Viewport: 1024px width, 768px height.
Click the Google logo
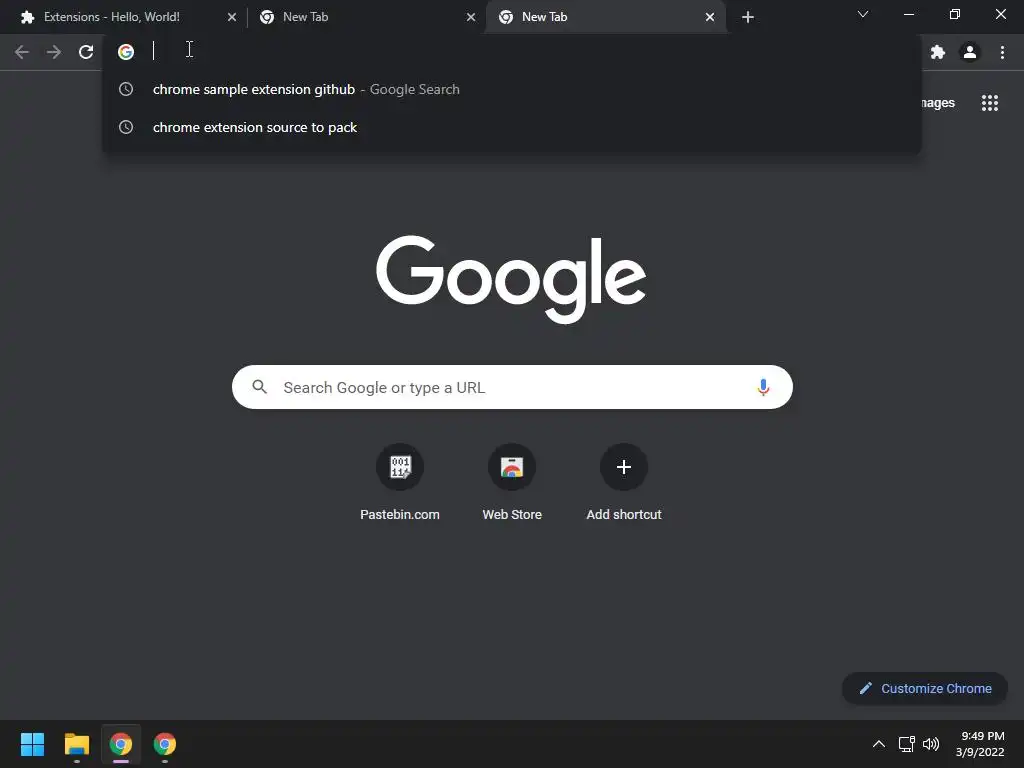511,278
